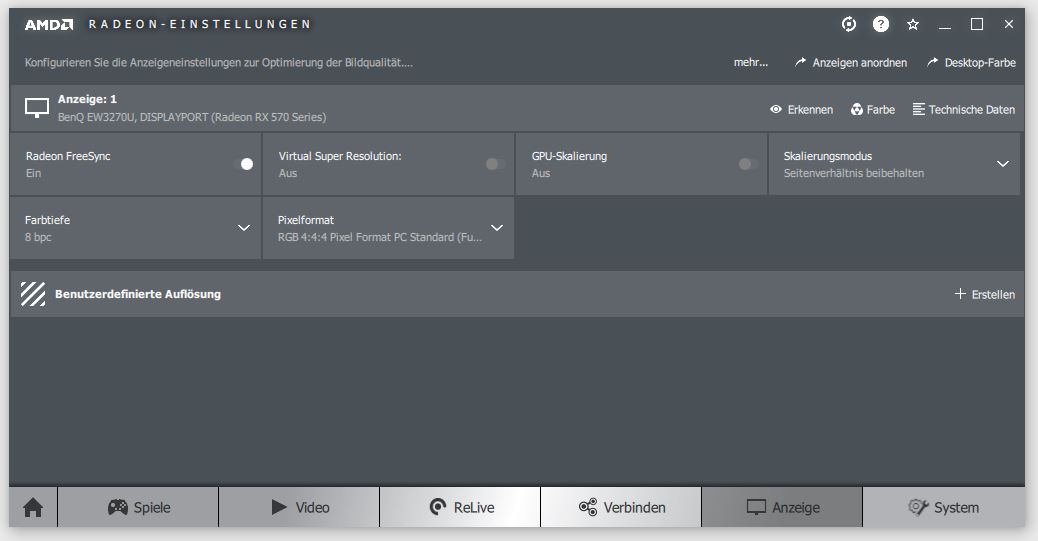Open Technische Daten for the display
1038x541 pixels.
point(963,109)
